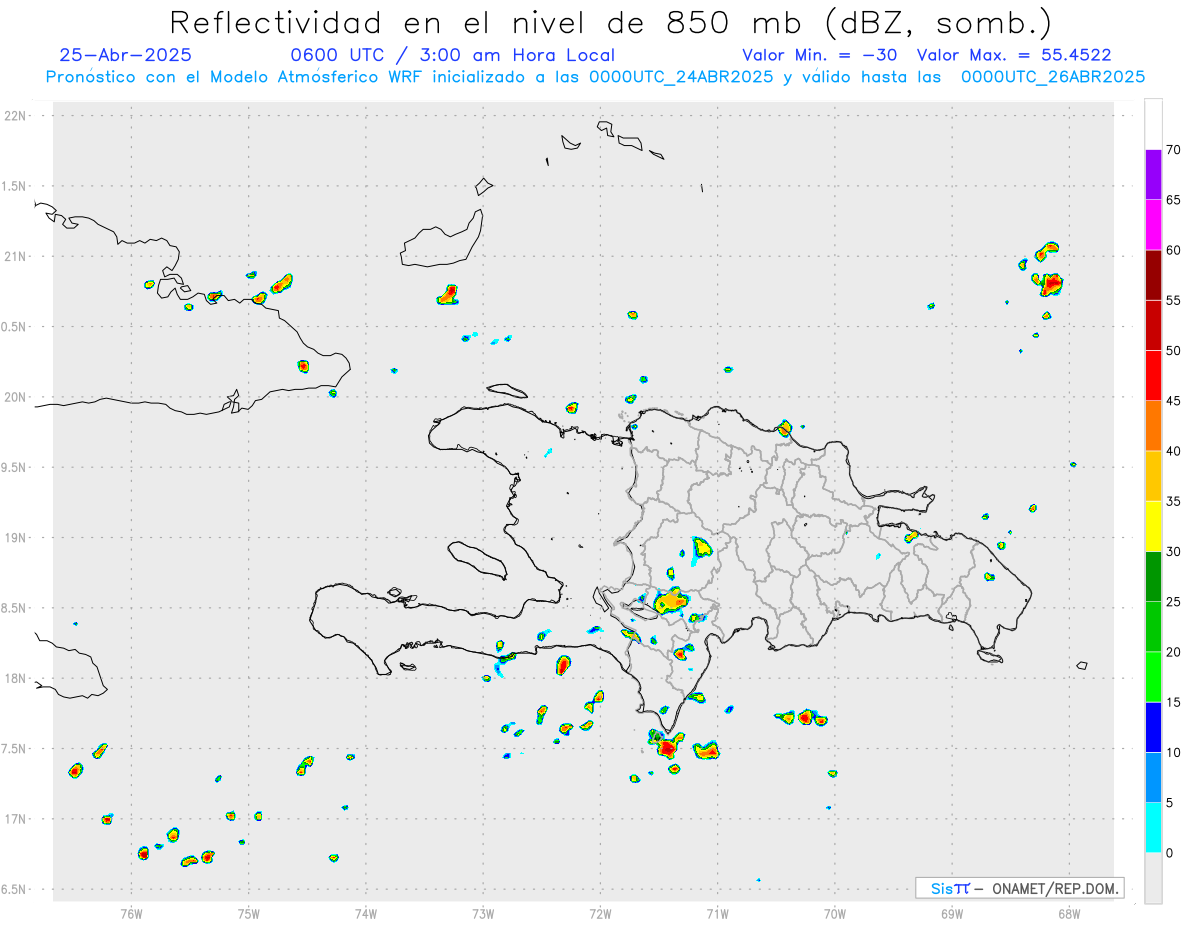Screen dimensions: 1200x927
Task: Click the longitude label '71W'
Action: coord(717,912)
